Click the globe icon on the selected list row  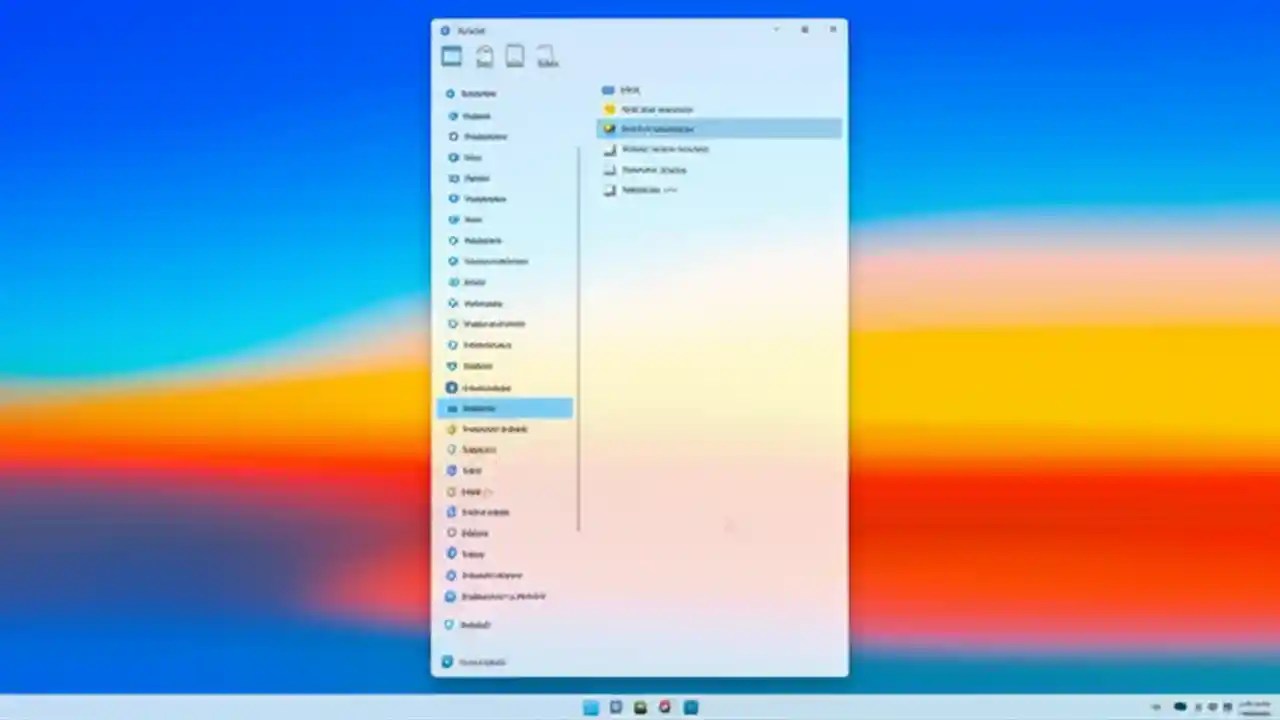coord(610,129)
